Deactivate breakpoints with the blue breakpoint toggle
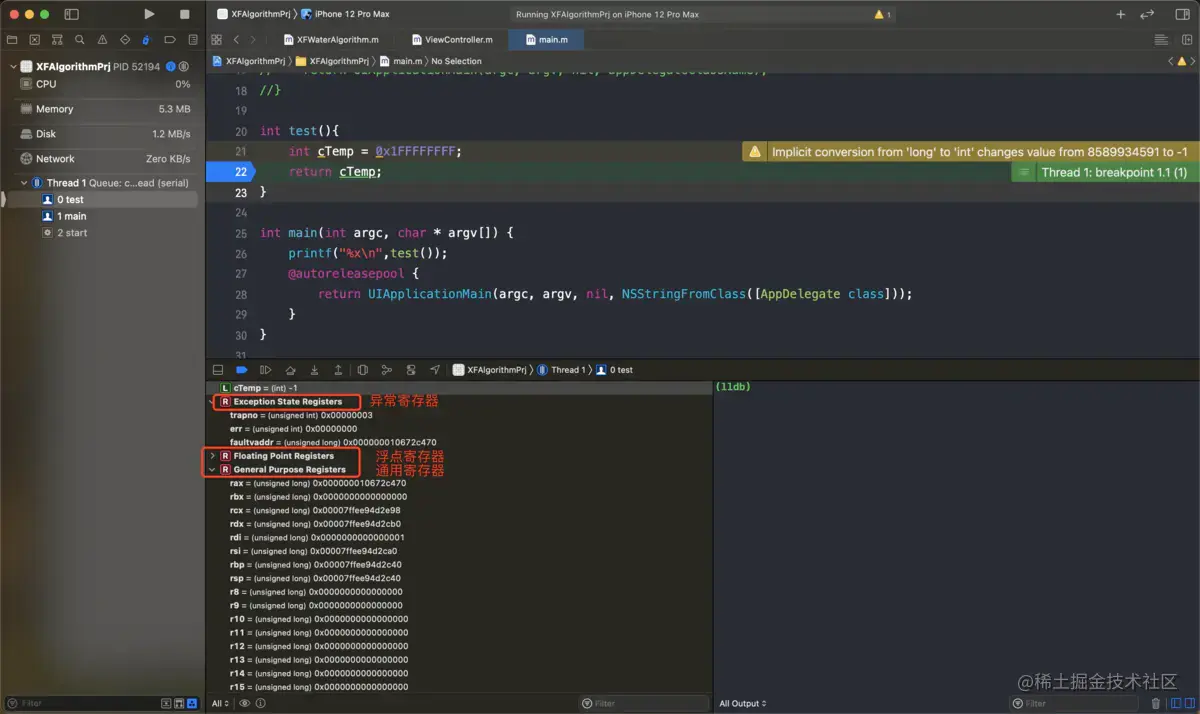1200x714 pixels. pyautogui.click(x=241, y=370)
